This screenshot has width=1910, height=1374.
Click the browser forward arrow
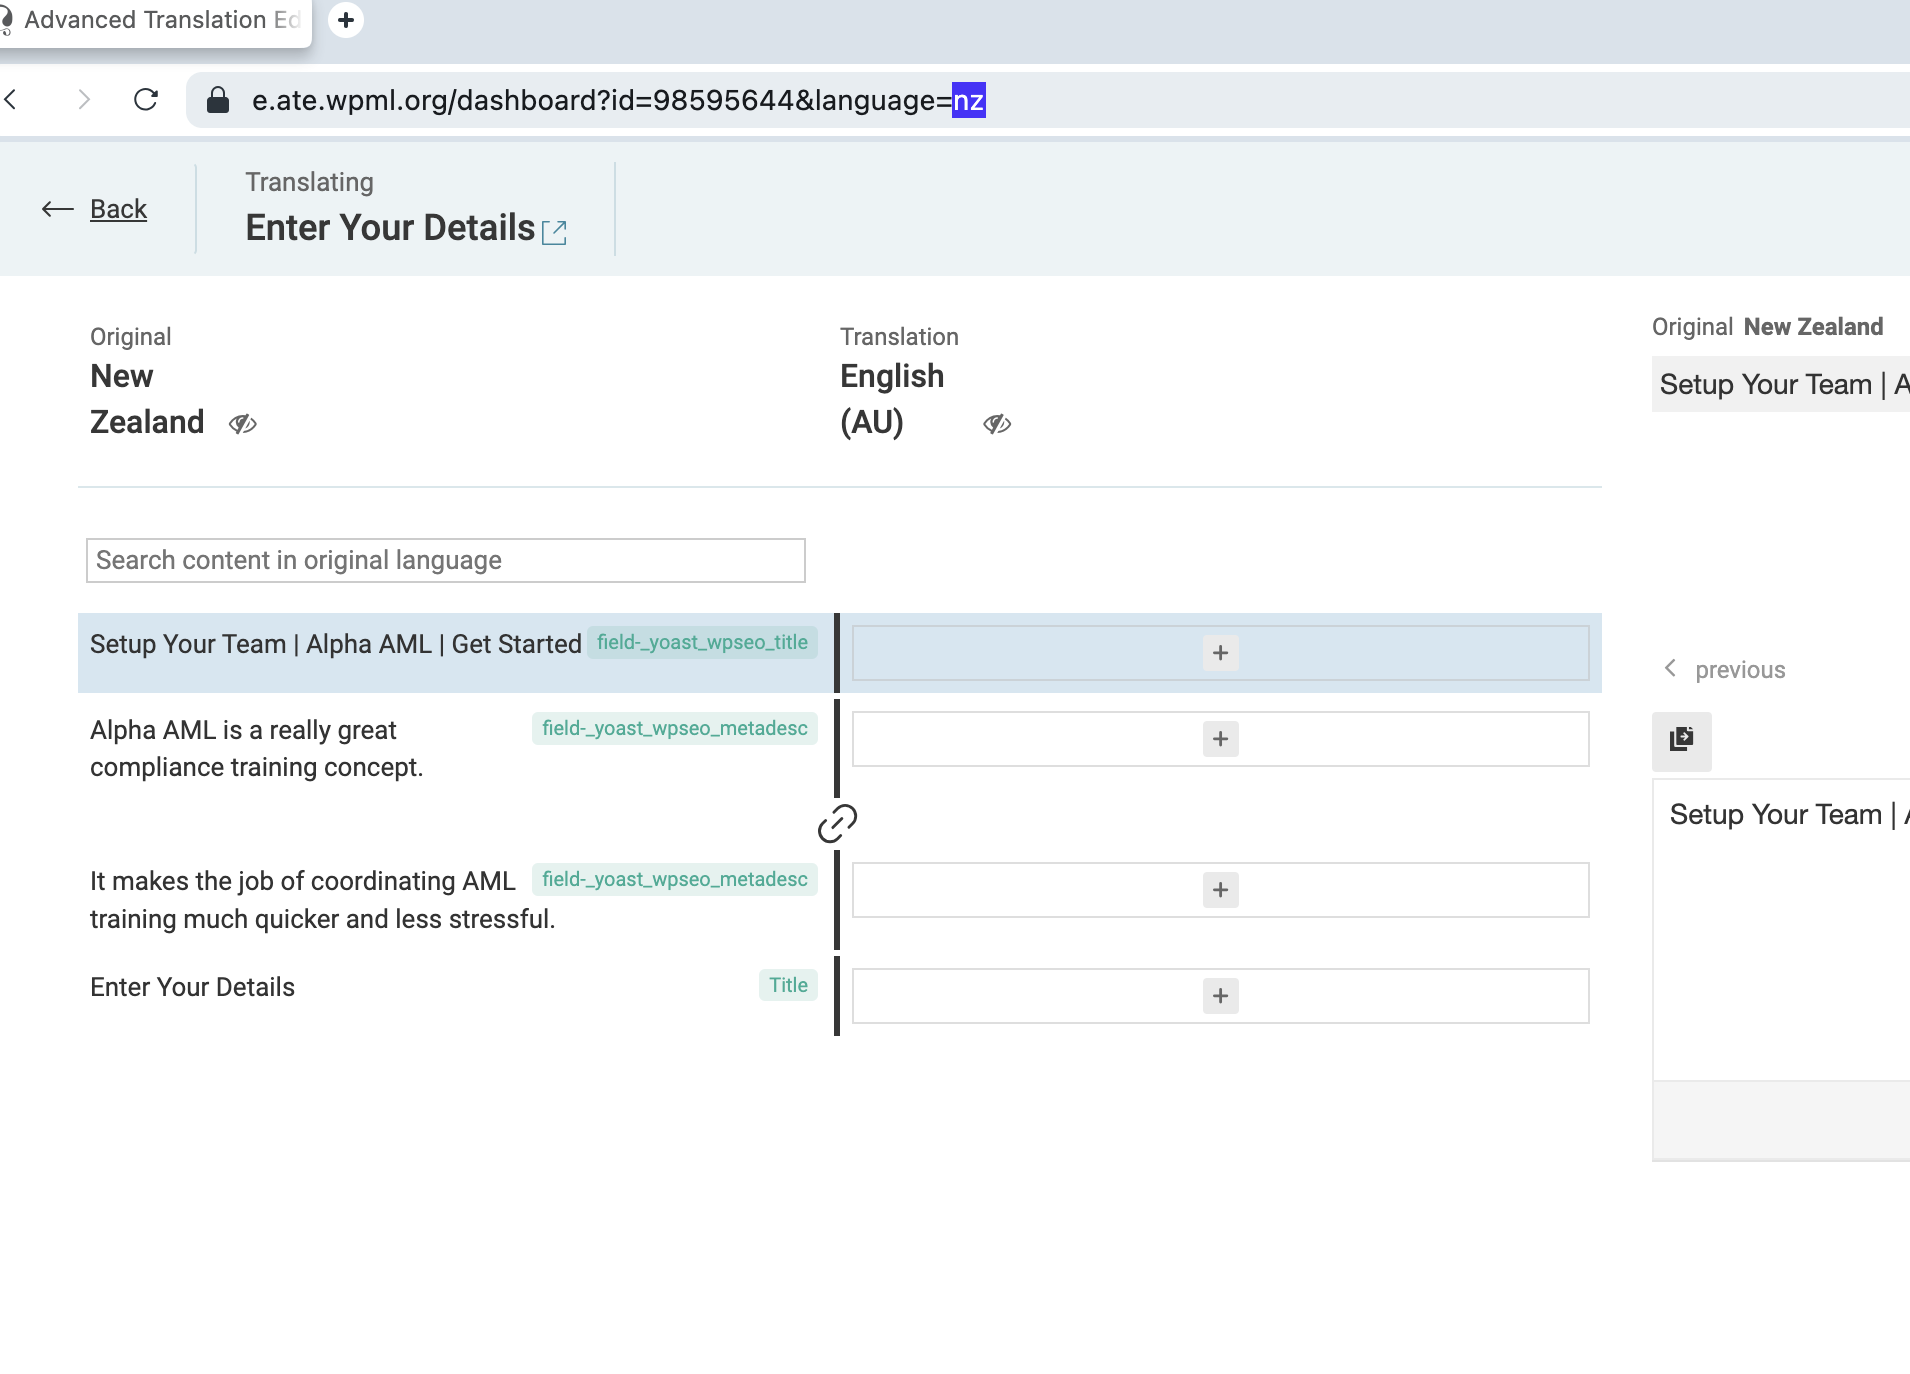pyautogui.click(x=84, y=99)
